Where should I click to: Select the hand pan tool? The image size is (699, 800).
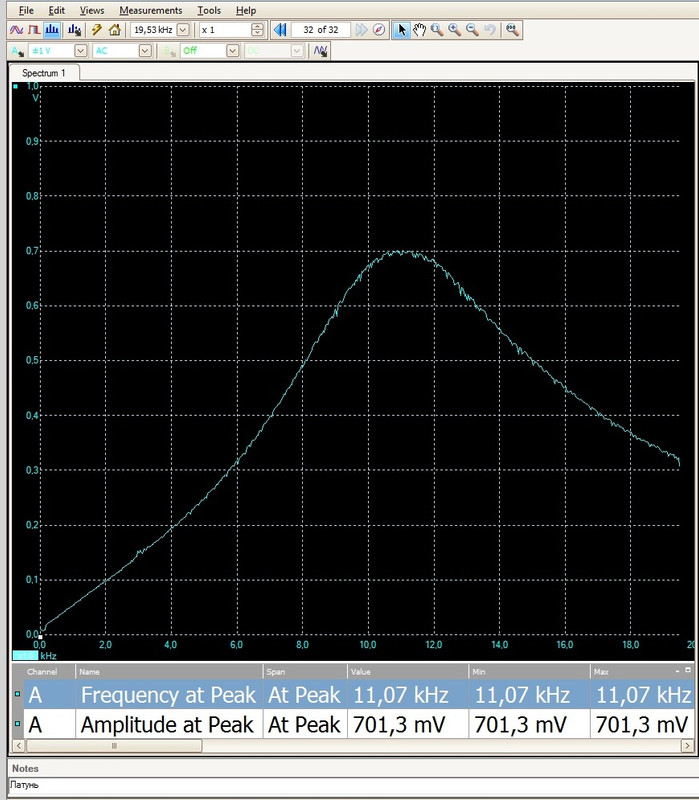(x=419, y=30)
